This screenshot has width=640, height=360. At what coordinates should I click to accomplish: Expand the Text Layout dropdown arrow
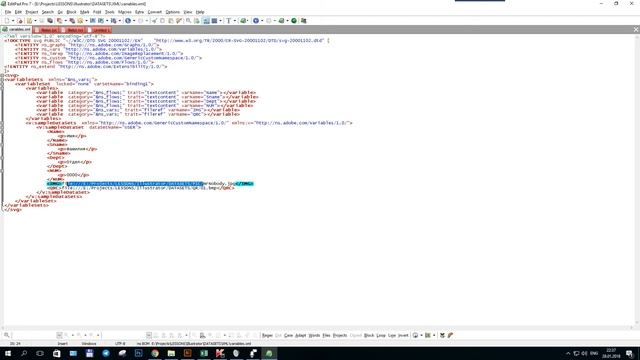235,21
